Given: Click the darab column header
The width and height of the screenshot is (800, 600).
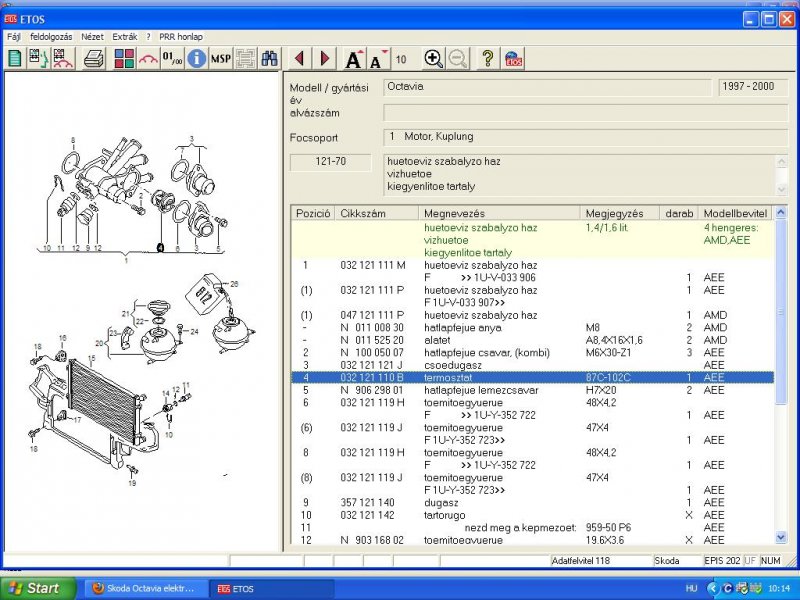Looking at the screenshot, I should click(x=679, y=213).
